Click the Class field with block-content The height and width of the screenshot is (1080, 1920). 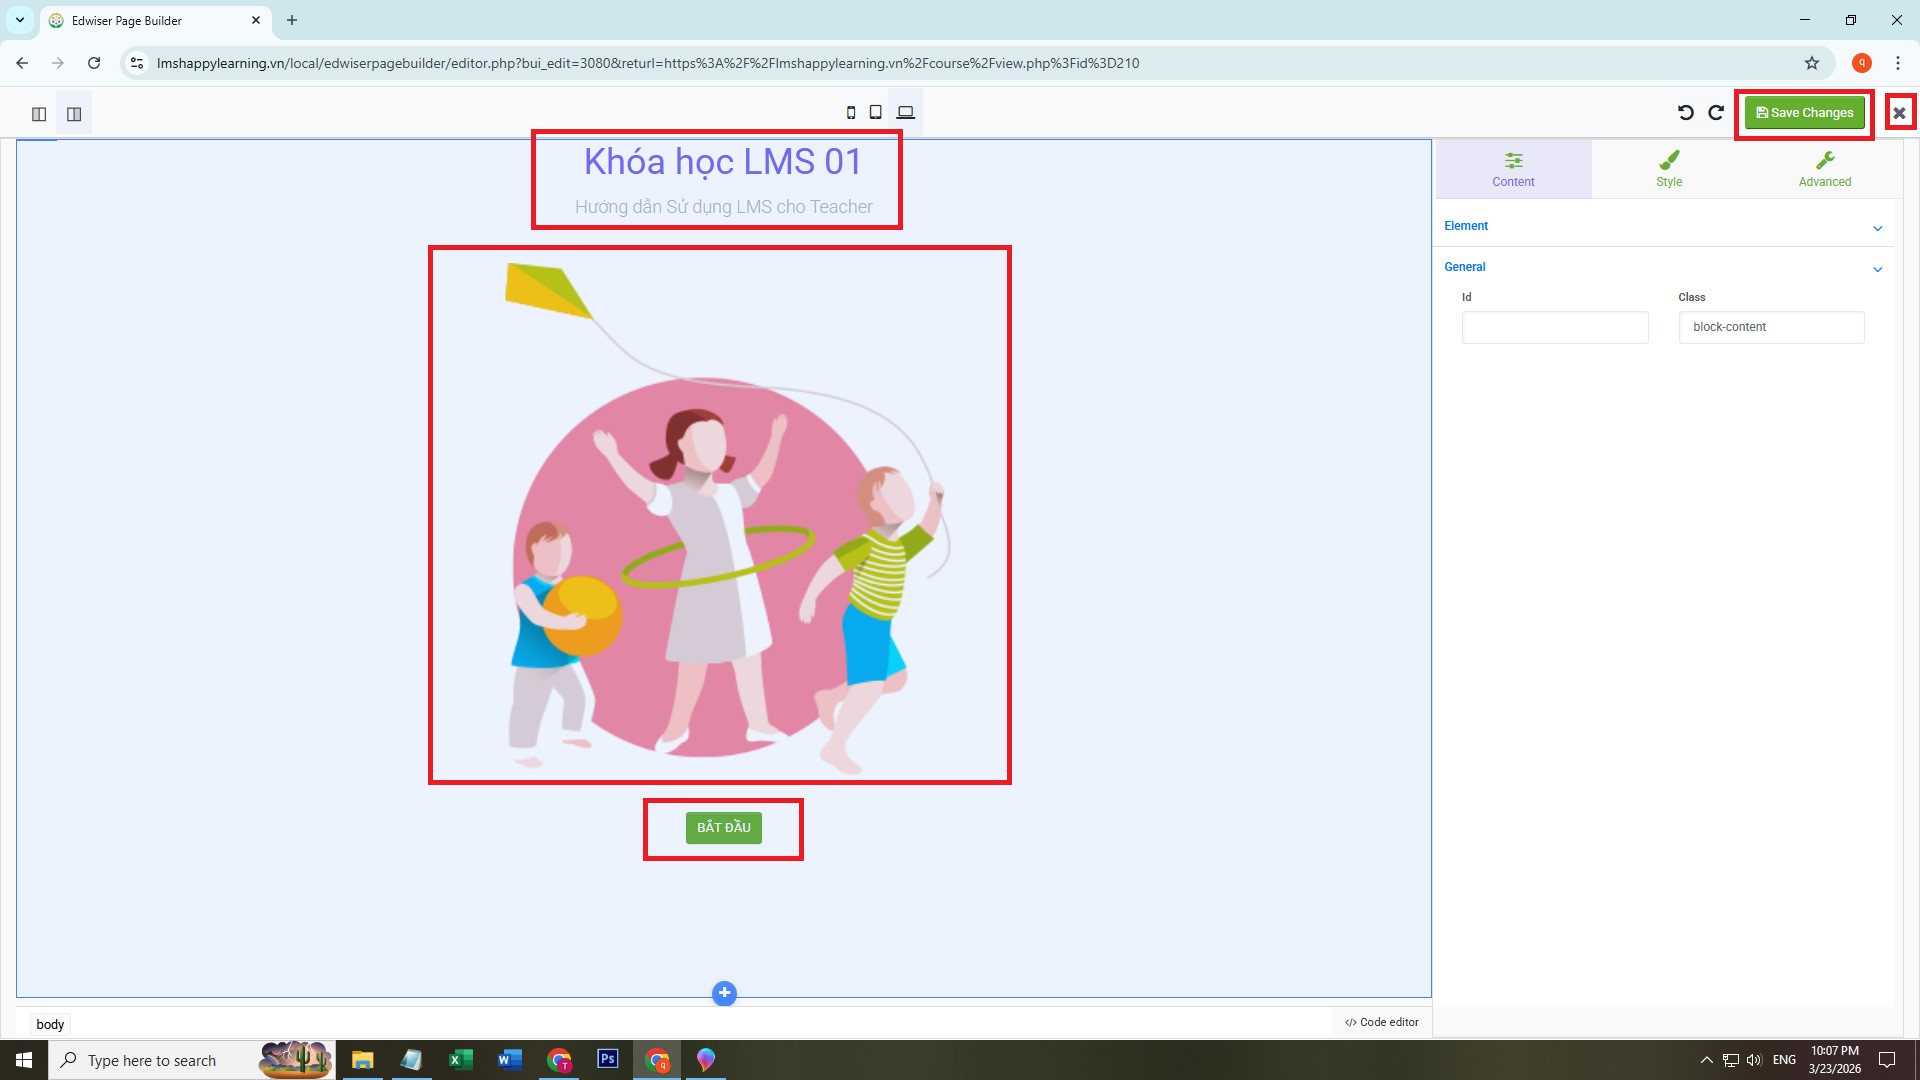pyautogui.click(x=1770, y=327)
